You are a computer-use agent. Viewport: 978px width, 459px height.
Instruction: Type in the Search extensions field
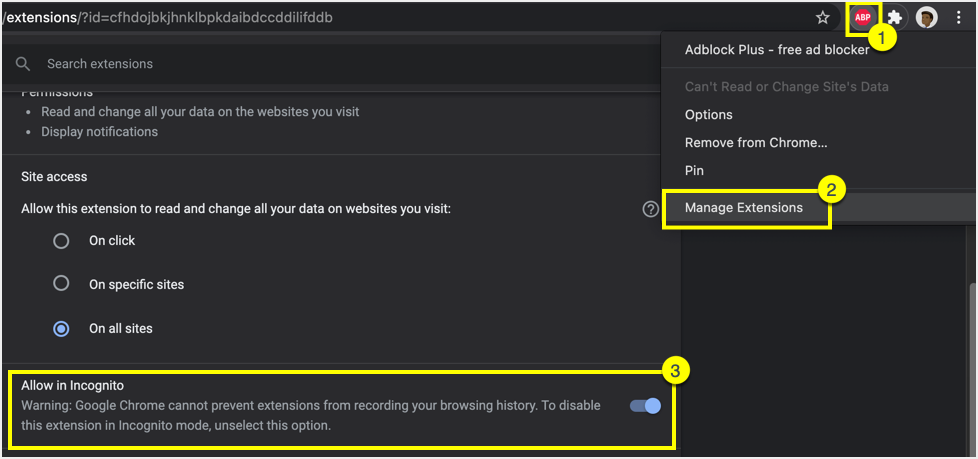tap(300, 64)
